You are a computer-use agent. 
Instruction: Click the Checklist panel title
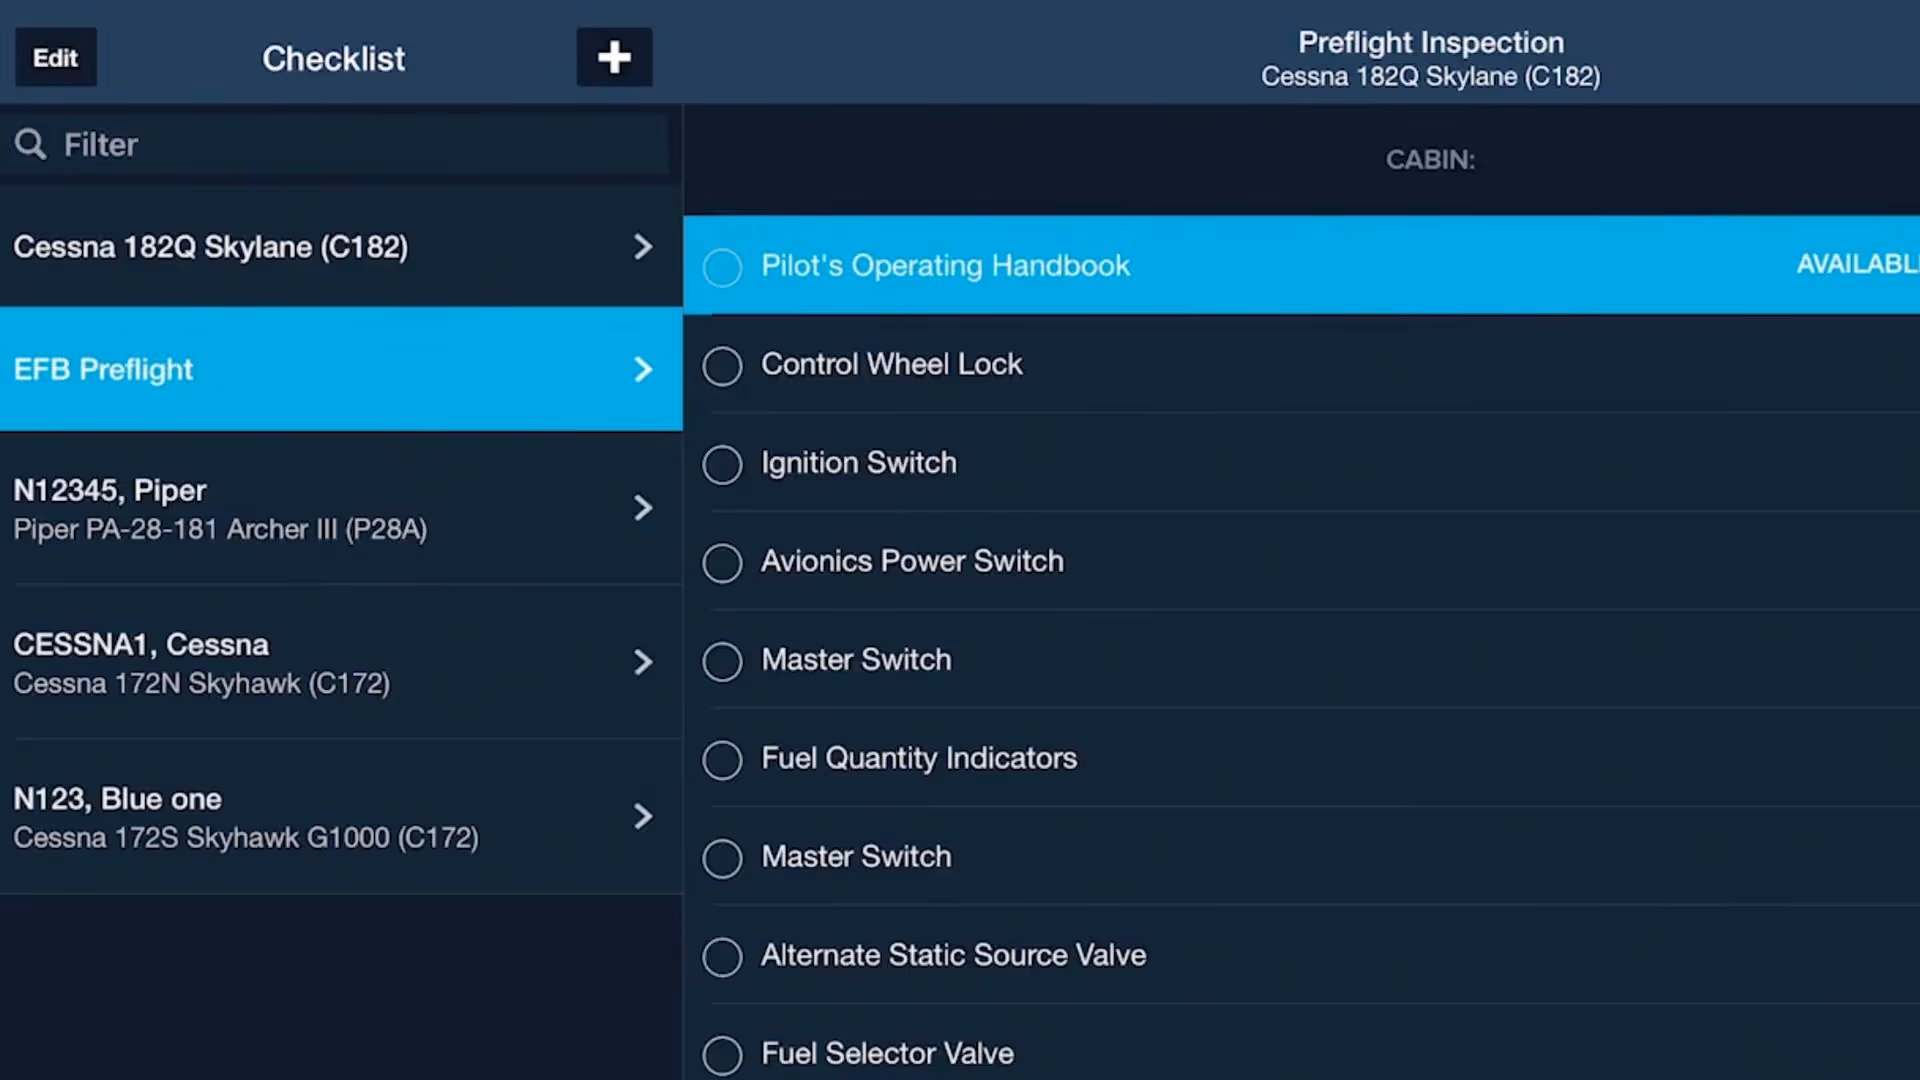334,59
